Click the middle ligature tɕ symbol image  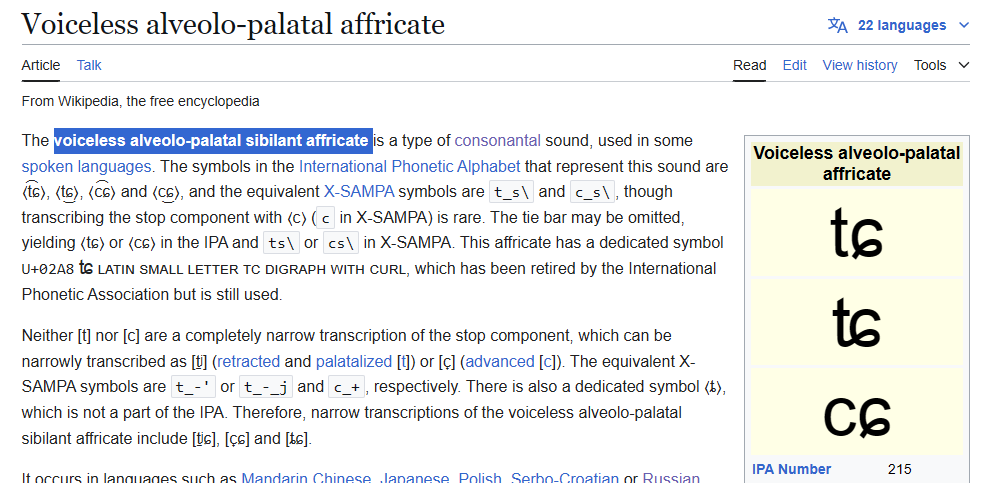(x=856, y=323)
